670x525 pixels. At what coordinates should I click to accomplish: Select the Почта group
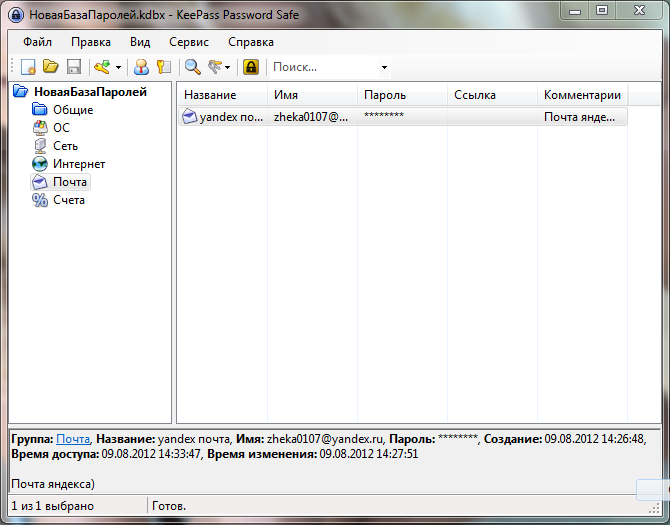pyautogui.click(x=70, y=182)
